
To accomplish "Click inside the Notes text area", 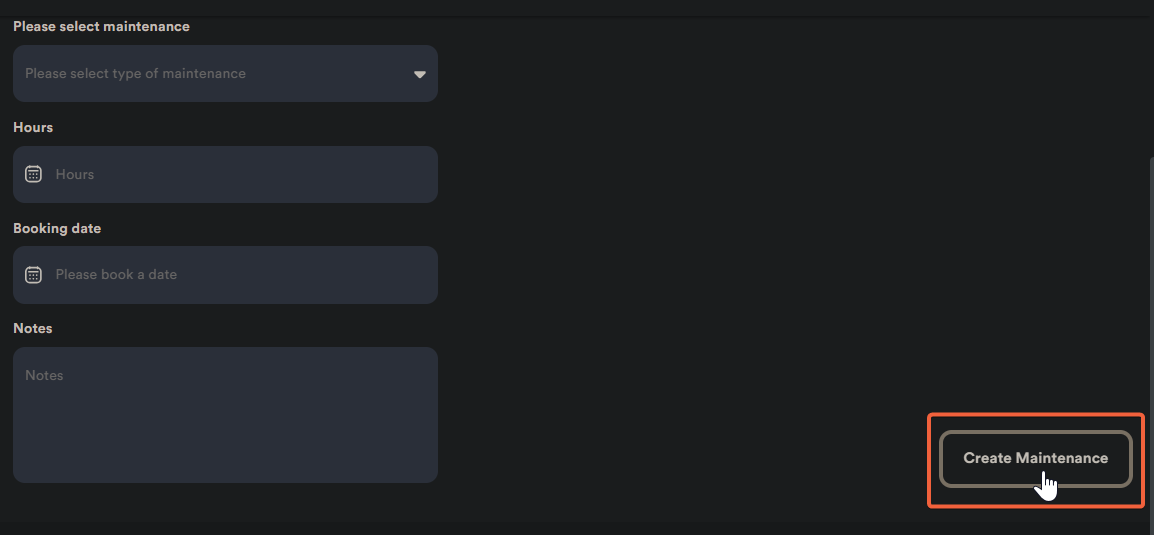I will pos(225,414).
